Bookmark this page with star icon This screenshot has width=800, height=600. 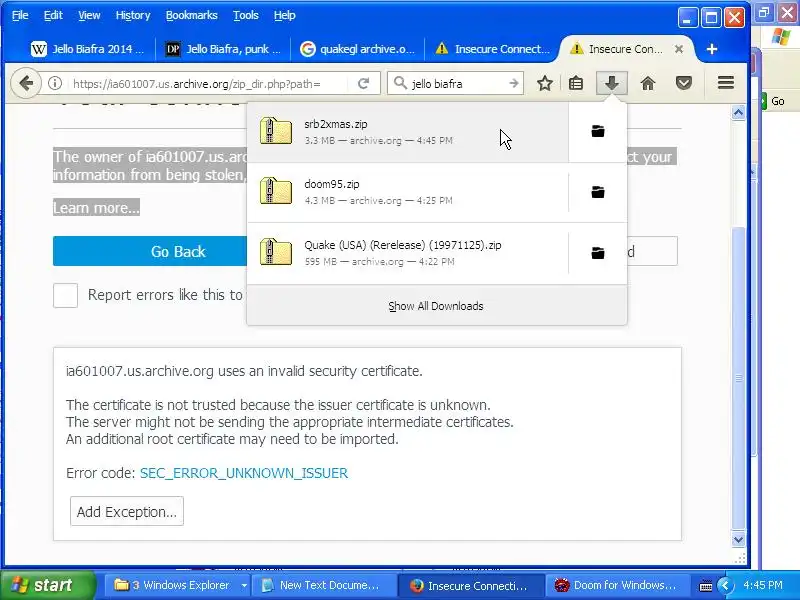click(x=545, y=83)
